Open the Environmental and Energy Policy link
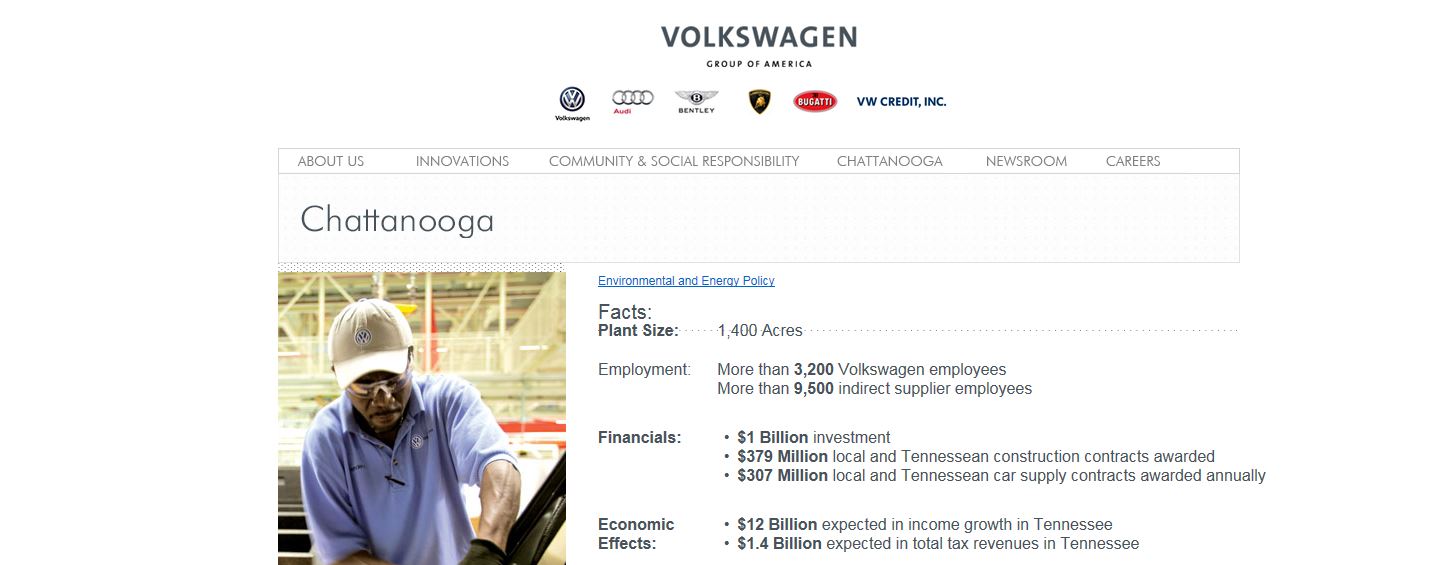This screenshot has width=1455, height=565. pos(686,281)
